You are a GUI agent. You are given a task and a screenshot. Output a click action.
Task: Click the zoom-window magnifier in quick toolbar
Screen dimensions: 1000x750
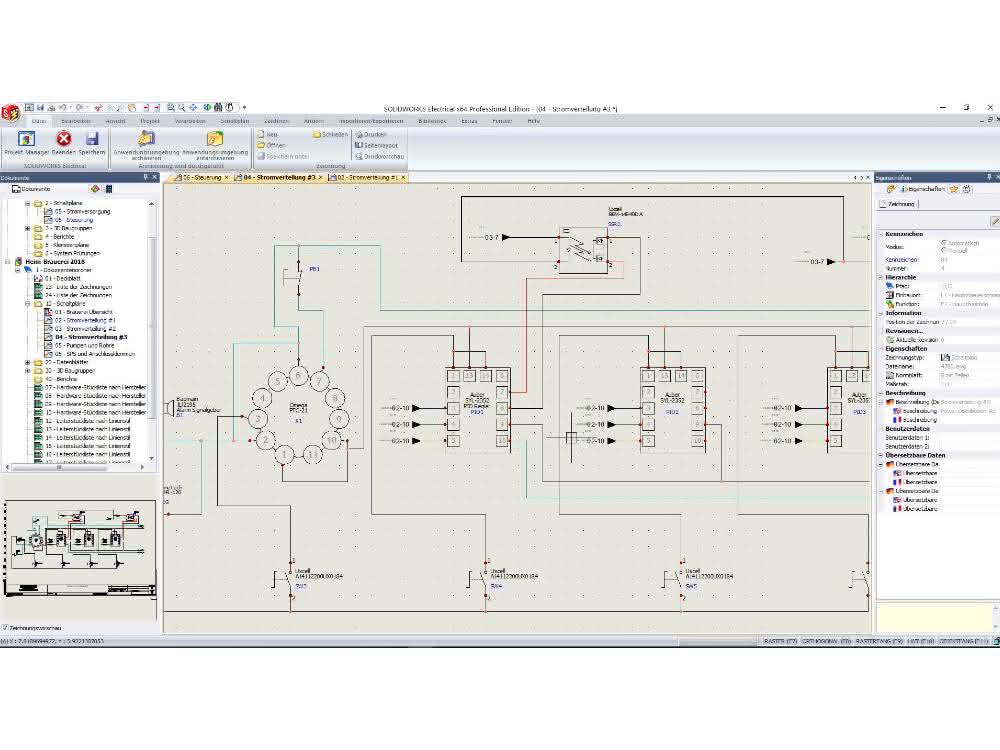click(171, 108)
